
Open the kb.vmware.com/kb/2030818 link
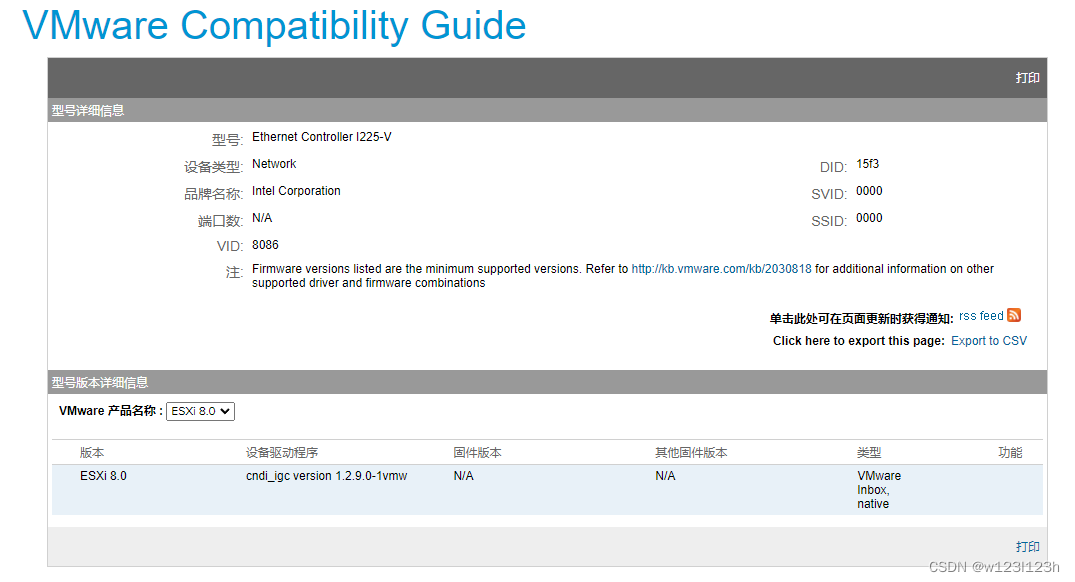point(721,269)
